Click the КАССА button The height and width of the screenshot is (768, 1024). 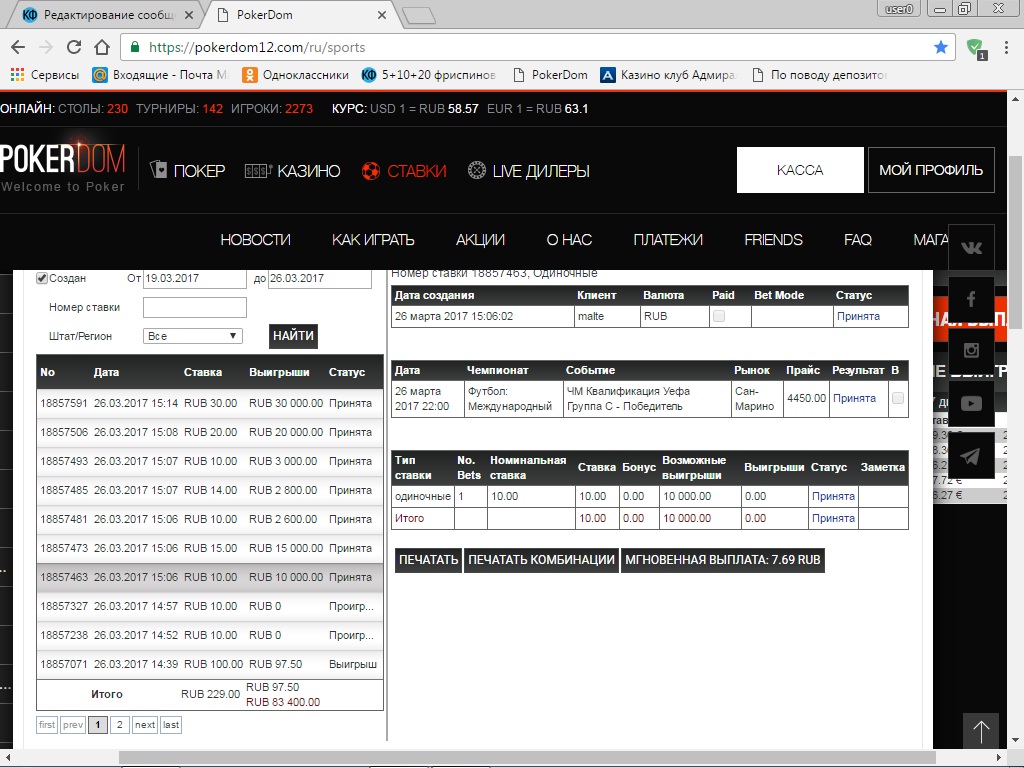point(800,170)
